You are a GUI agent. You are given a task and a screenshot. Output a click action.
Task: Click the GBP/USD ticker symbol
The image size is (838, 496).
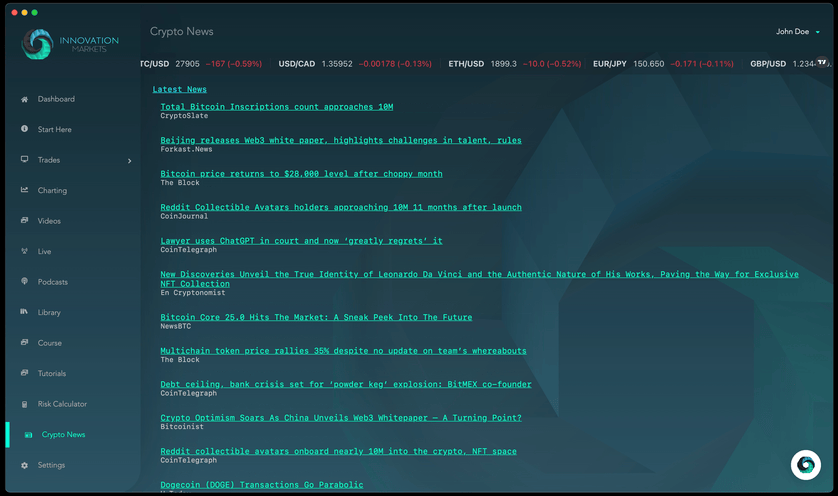pyautogui.click(x=768, y=64)
